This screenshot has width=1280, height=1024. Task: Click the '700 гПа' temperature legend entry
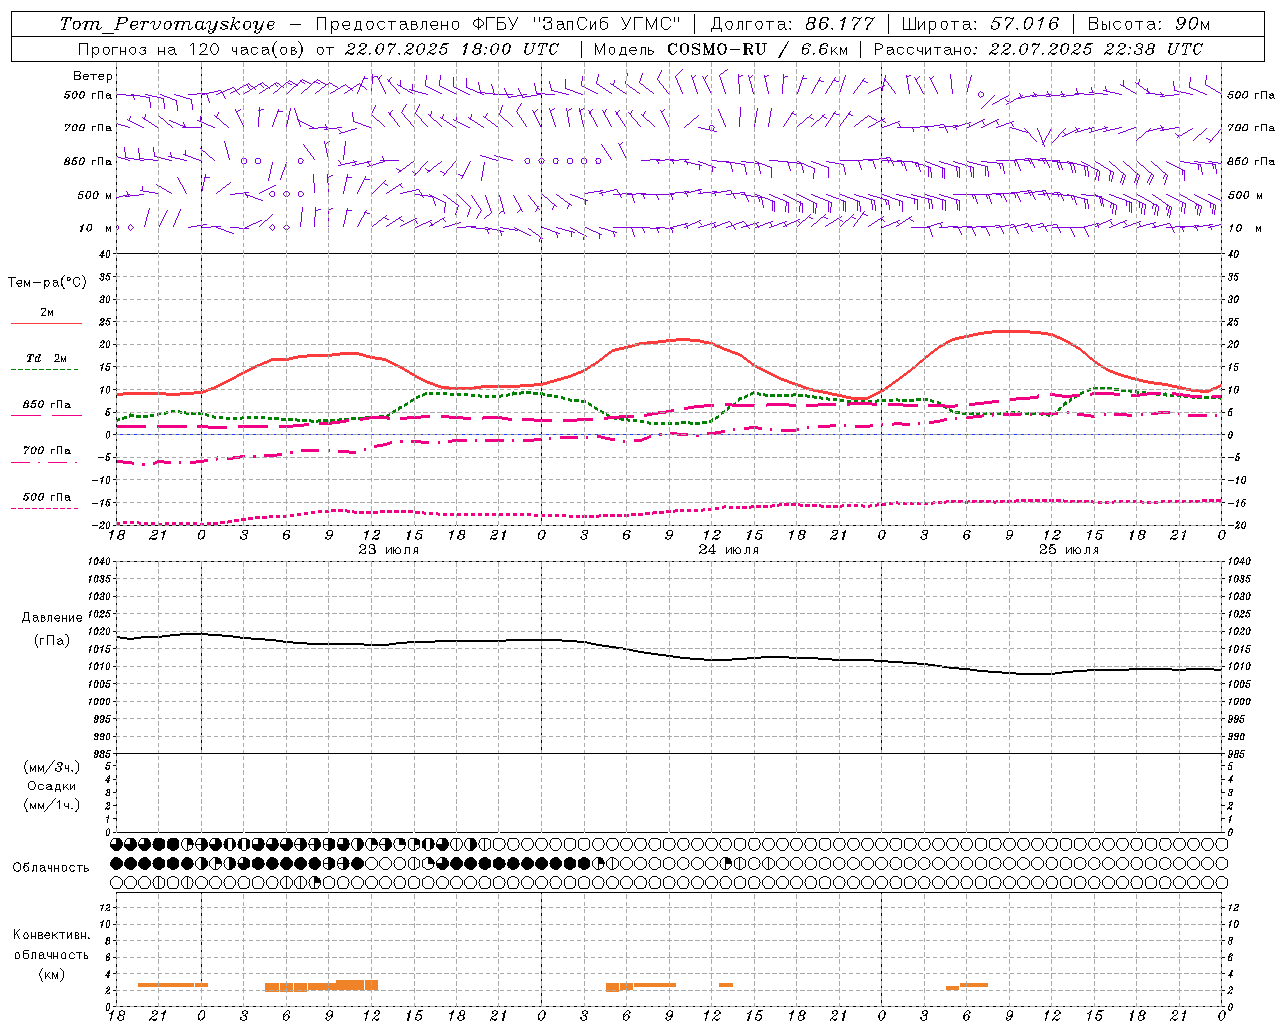[46, 451]
